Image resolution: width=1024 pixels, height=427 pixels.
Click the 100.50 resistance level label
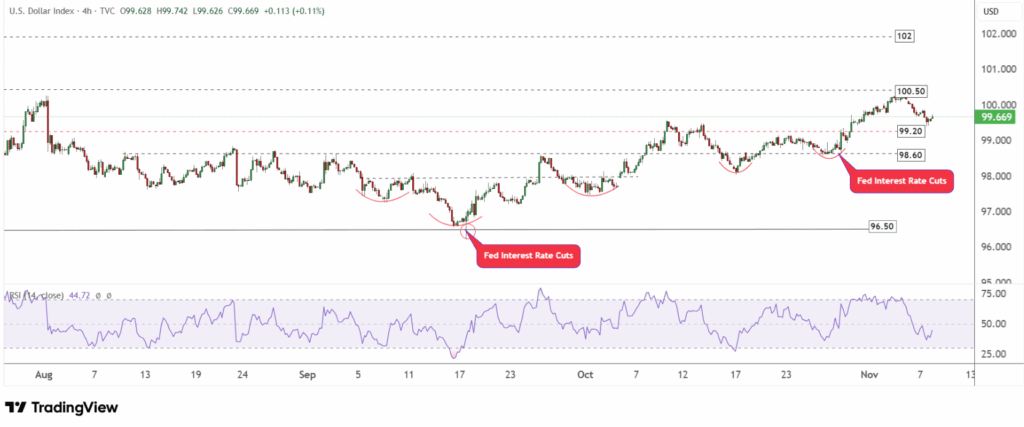click(910, 90)
